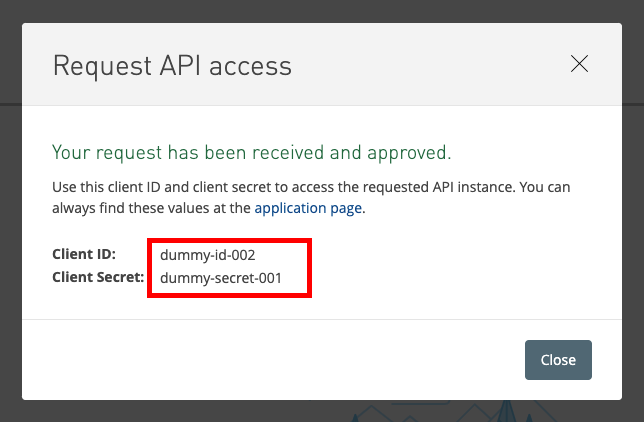Open the application page link
Image resolution: width=644 pixels, height=422 pixels.
coord(309,208)
